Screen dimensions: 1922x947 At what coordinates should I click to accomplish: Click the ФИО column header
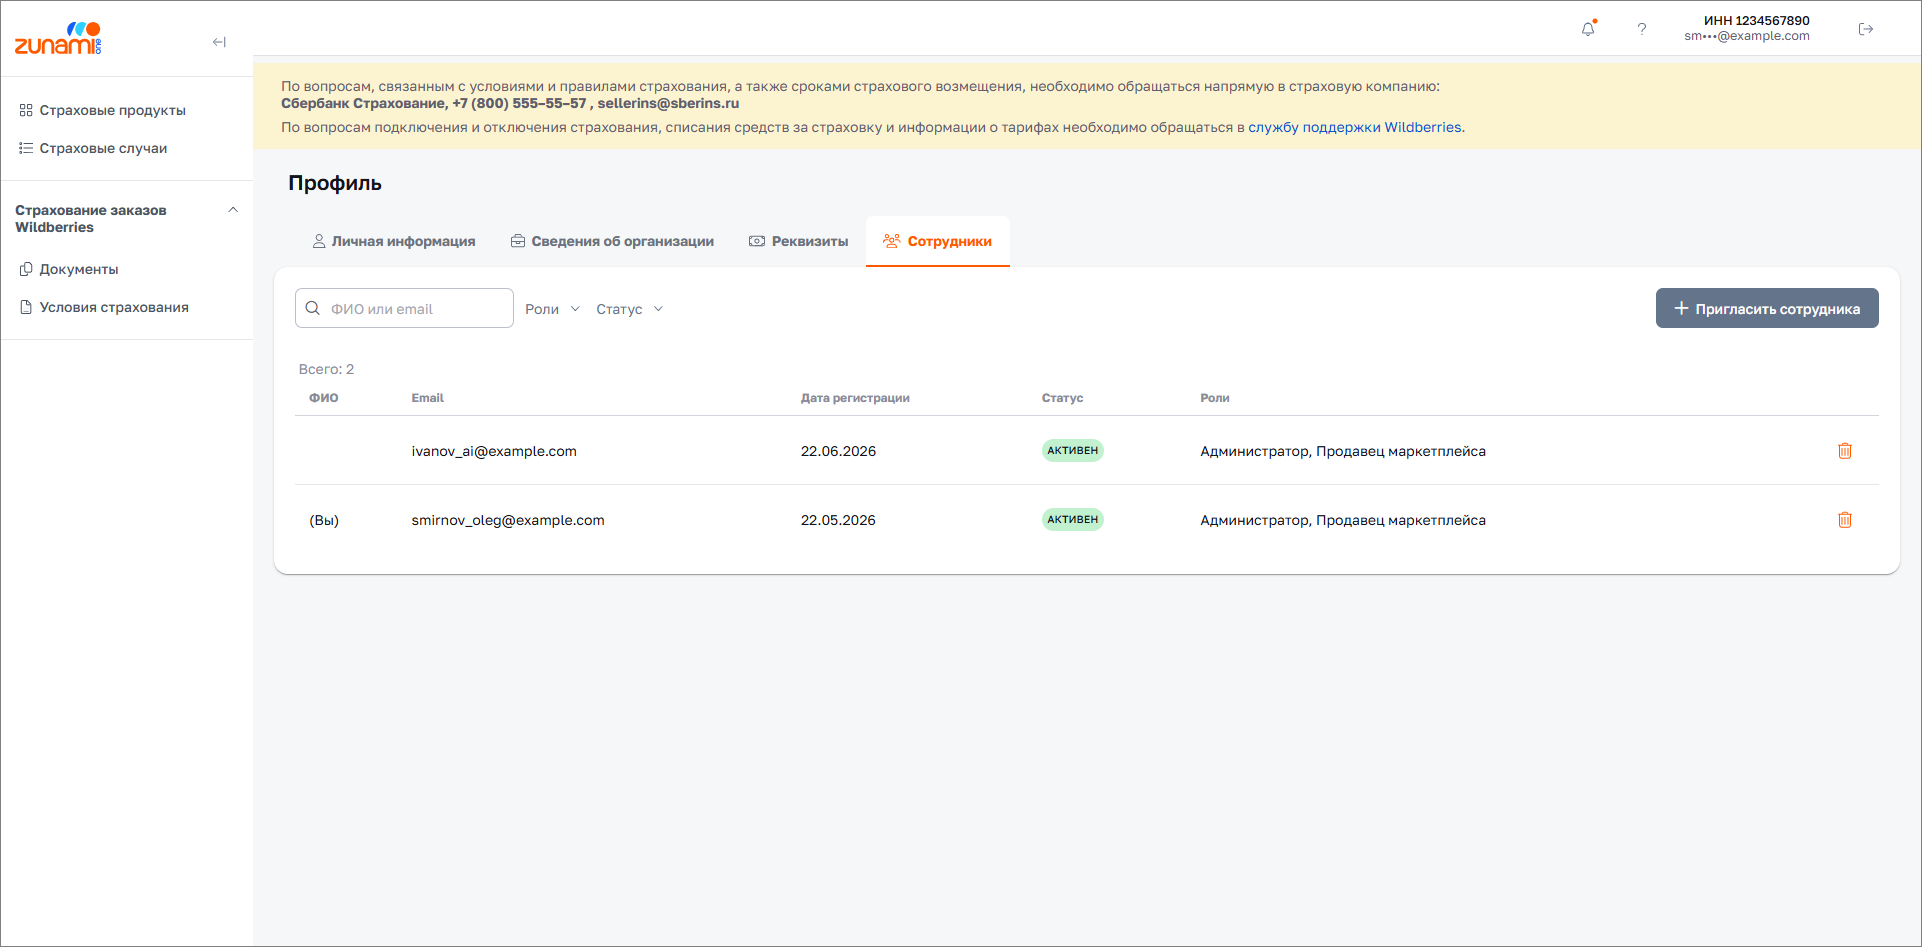coord(323,398)
